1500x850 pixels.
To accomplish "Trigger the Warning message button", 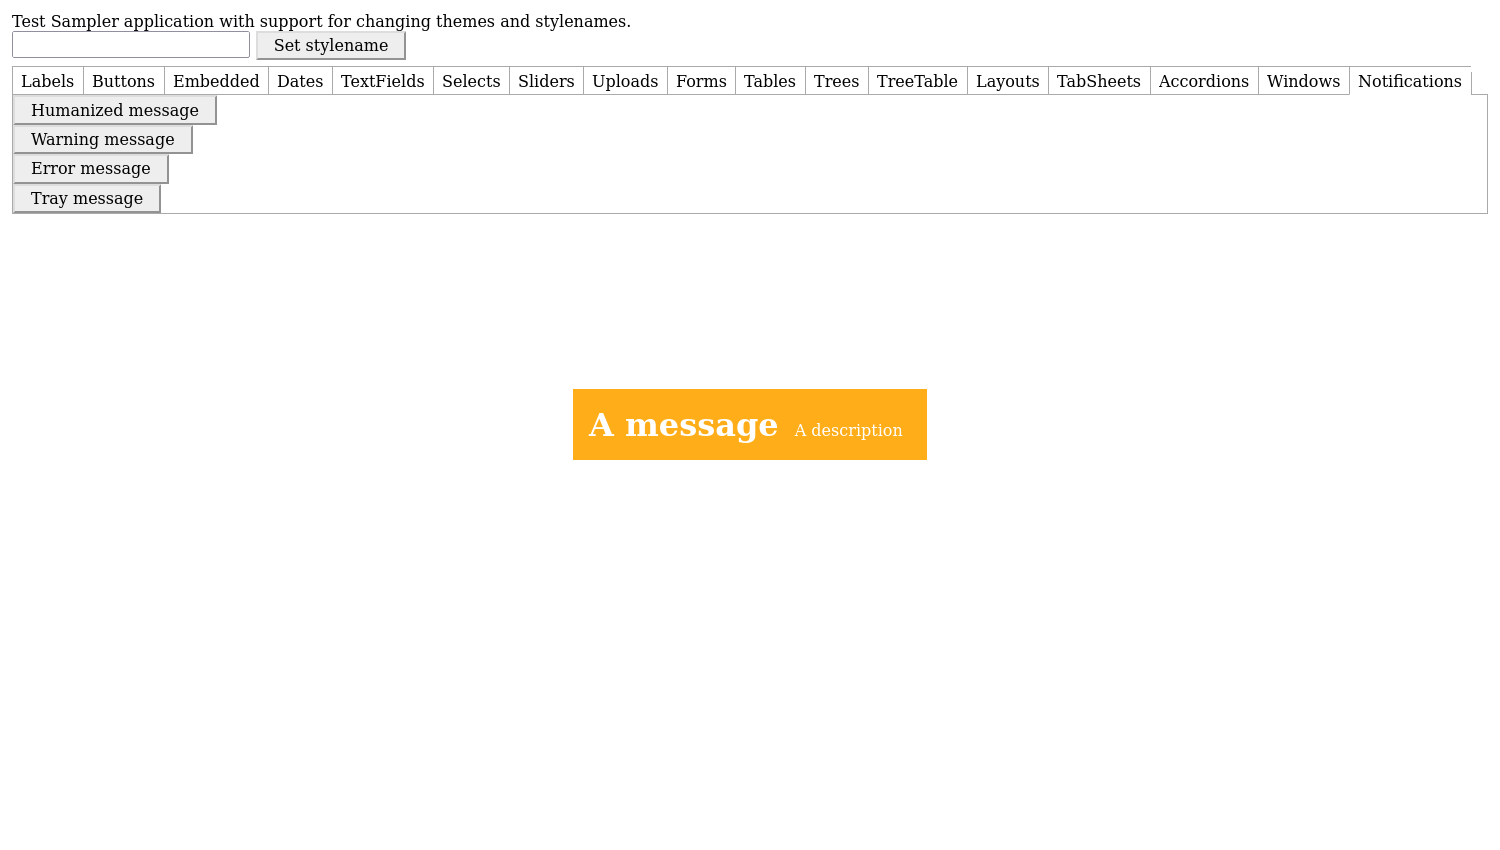I will click(x=103, y=139).
